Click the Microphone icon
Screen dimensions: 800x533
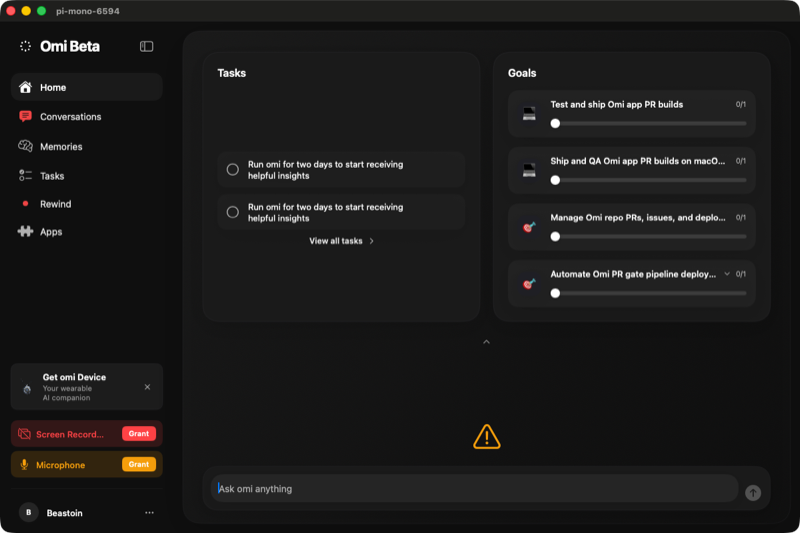point(24,465)
